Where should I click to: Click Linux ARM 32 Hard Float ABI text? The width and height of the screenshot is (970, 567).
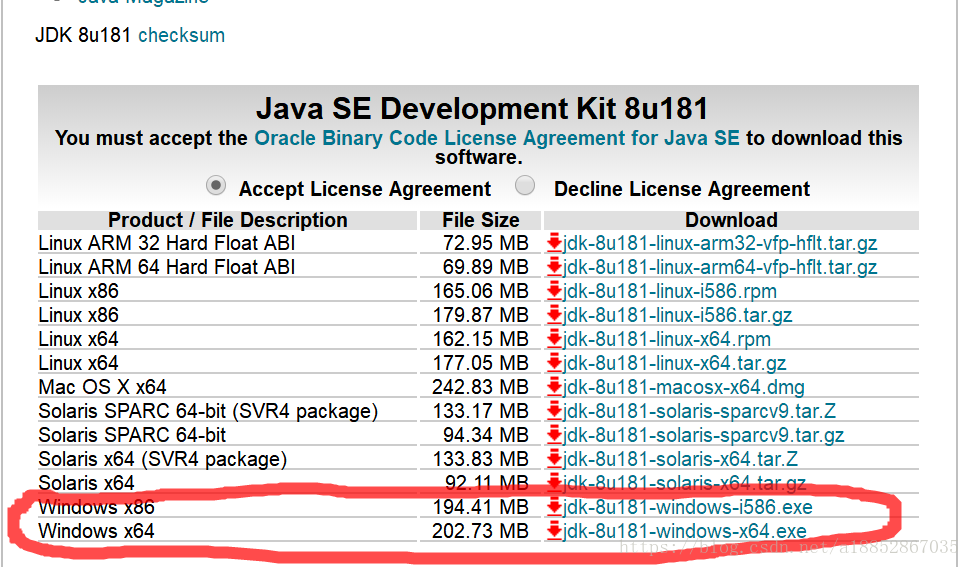coord(166,243)
